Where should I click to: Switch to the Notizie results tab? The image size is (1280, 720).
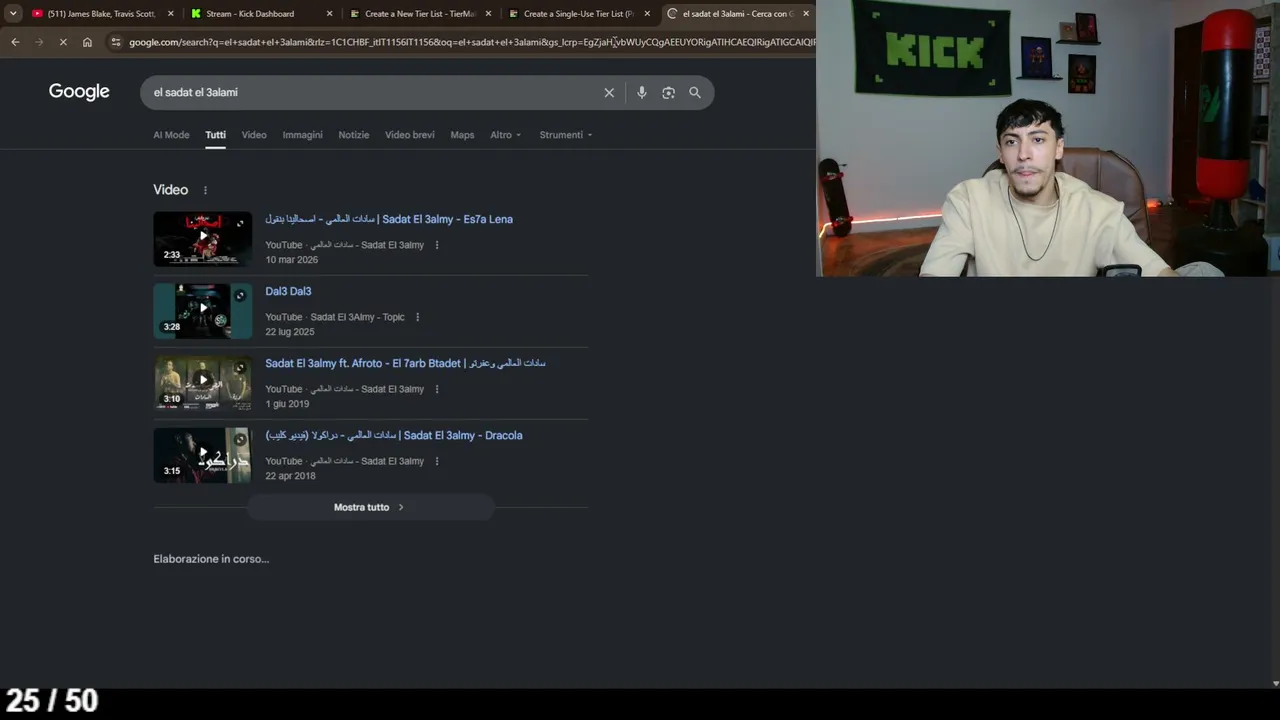[x=354, y=135]
